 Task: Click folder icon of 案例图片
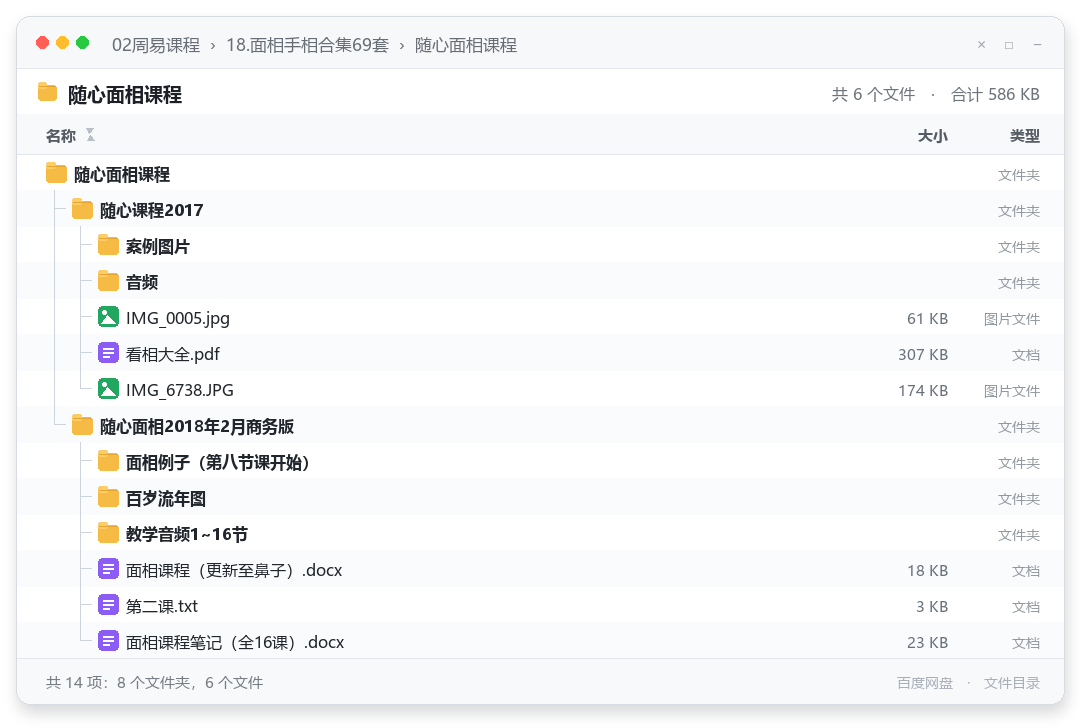tap(108, 245)
